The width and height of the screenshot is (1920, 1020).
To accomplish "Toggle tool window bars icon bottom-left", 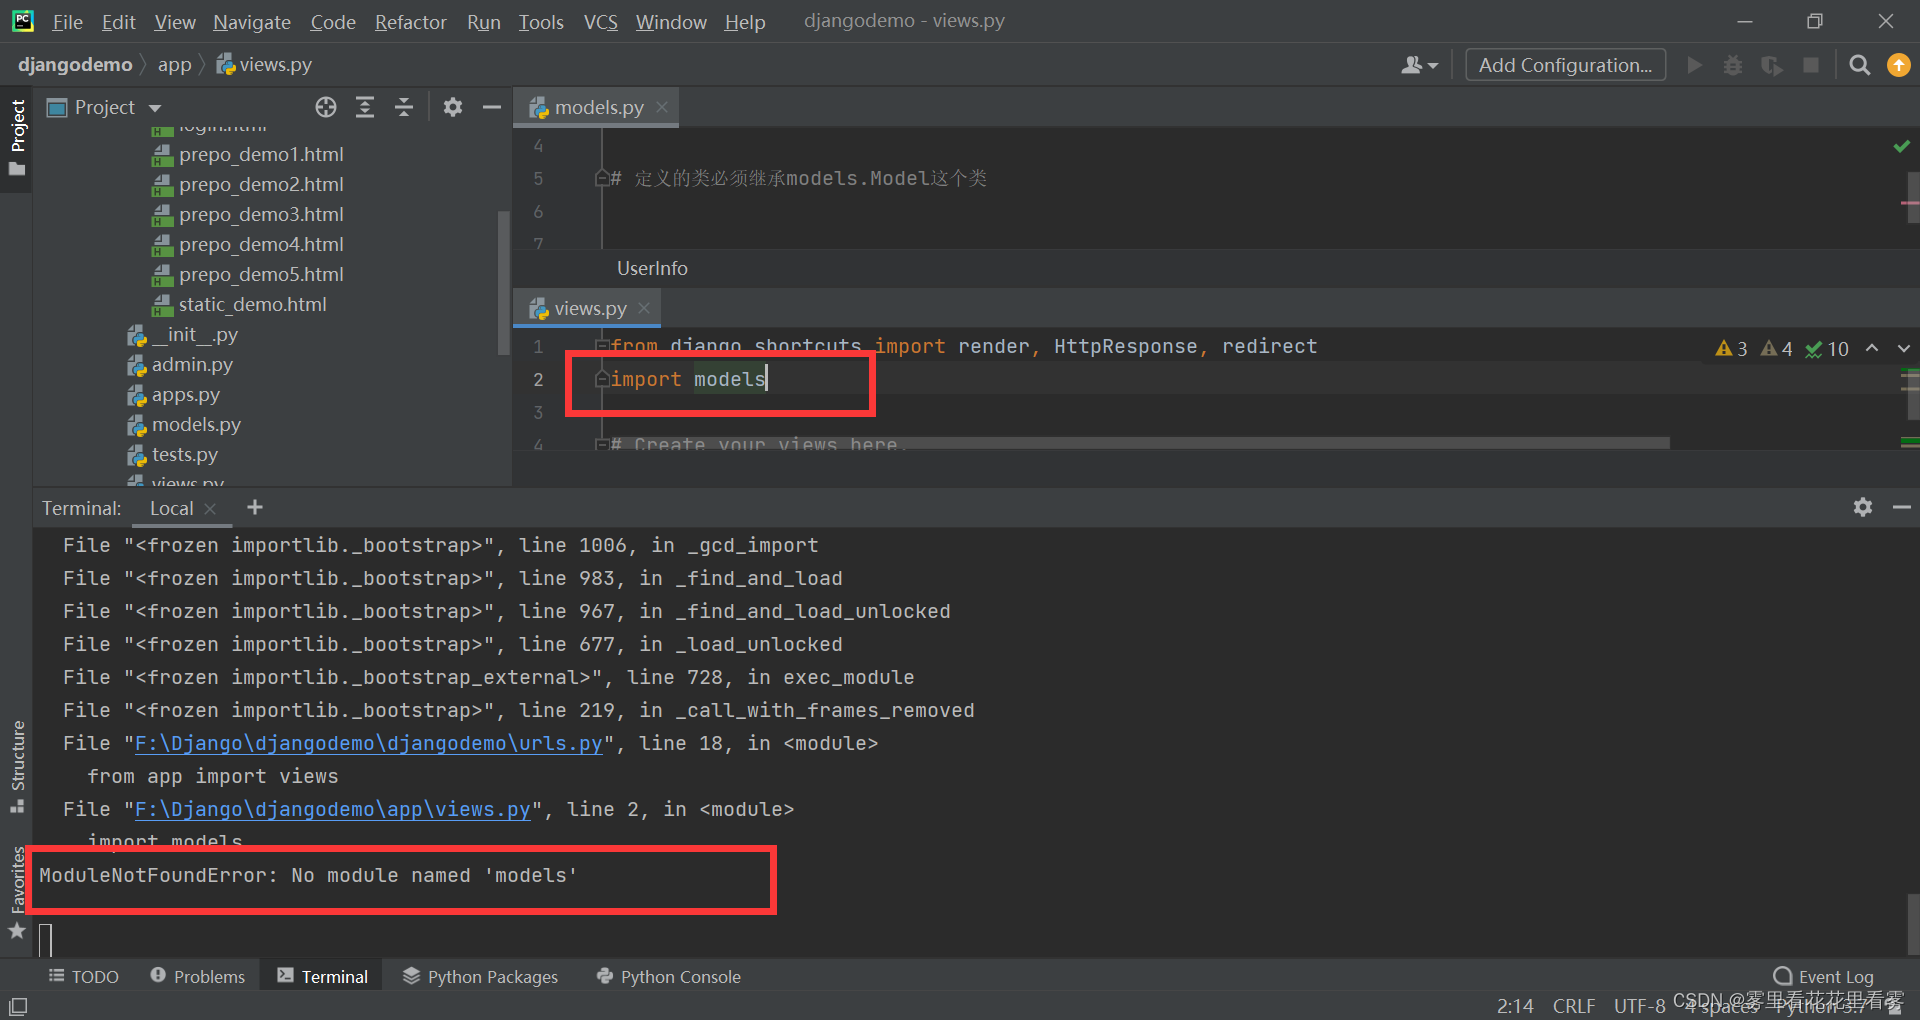I will coord(18,1006).
